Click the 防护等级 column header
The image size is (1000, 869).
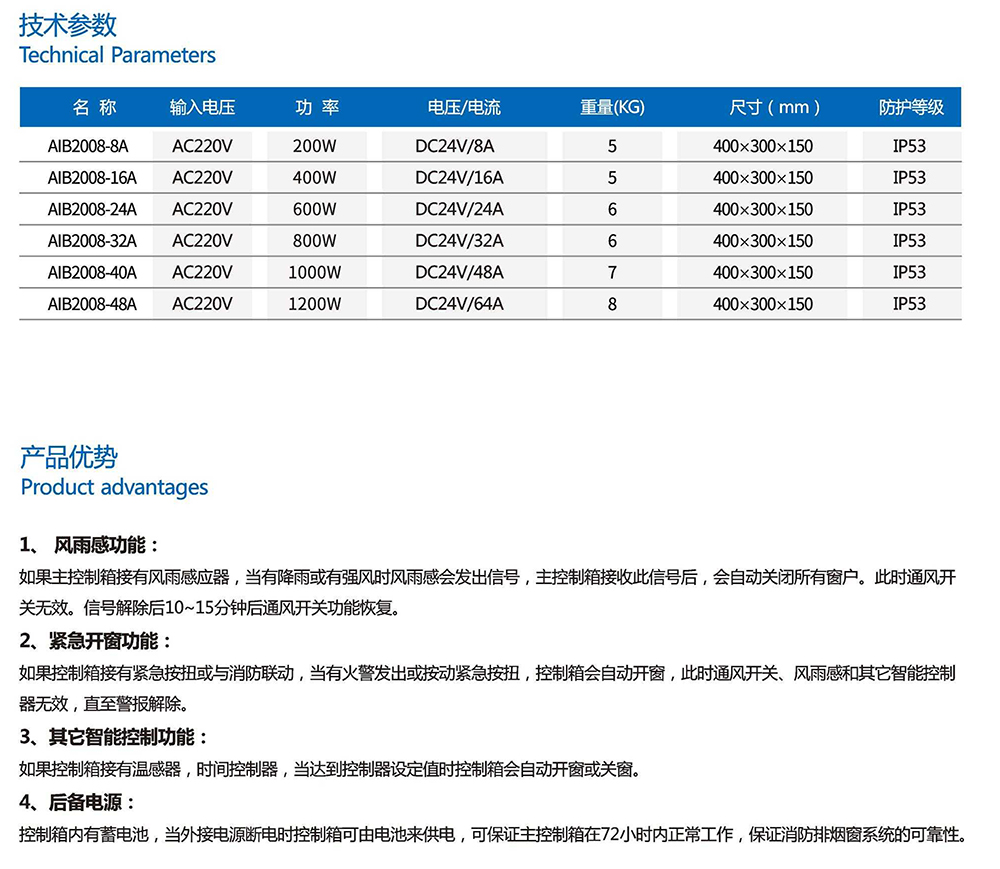point(910,108)
